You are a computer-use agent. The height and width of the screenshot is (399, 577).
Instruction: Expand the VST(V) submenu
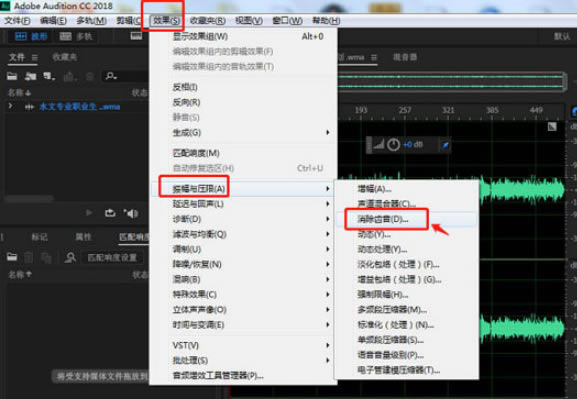(x=243, y=345)
